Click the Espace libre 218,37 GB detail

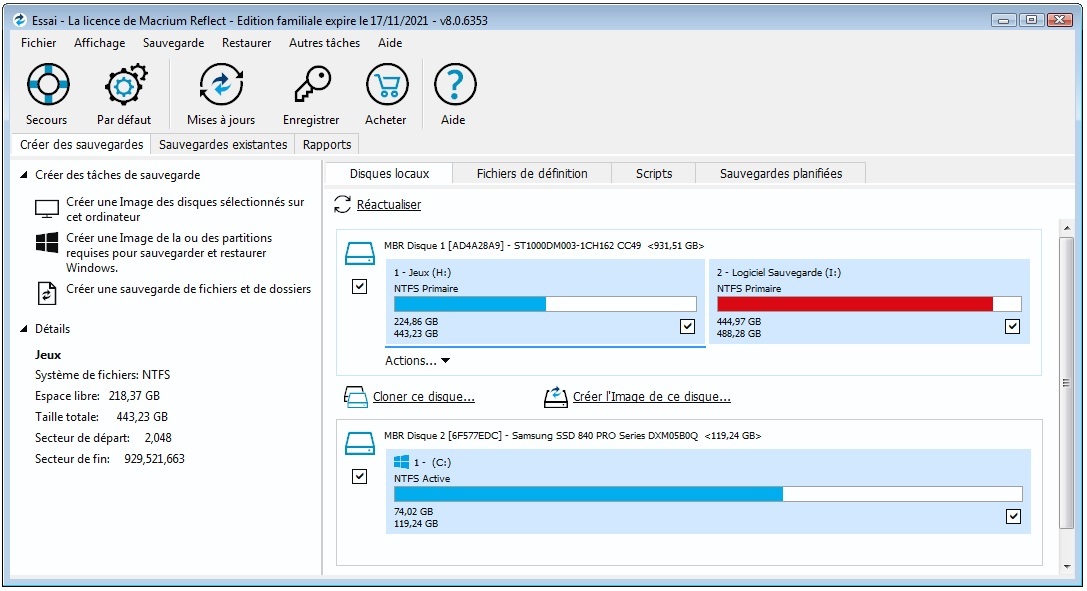point(97,396)
